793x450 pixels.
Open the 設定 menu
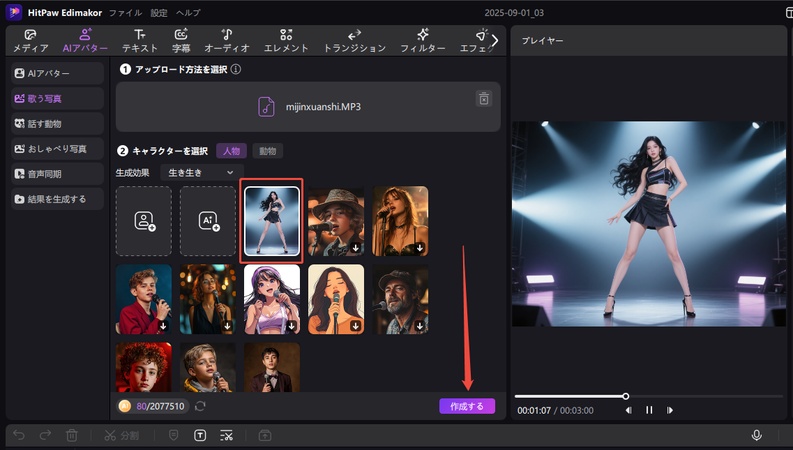click(x=159, y=13)
